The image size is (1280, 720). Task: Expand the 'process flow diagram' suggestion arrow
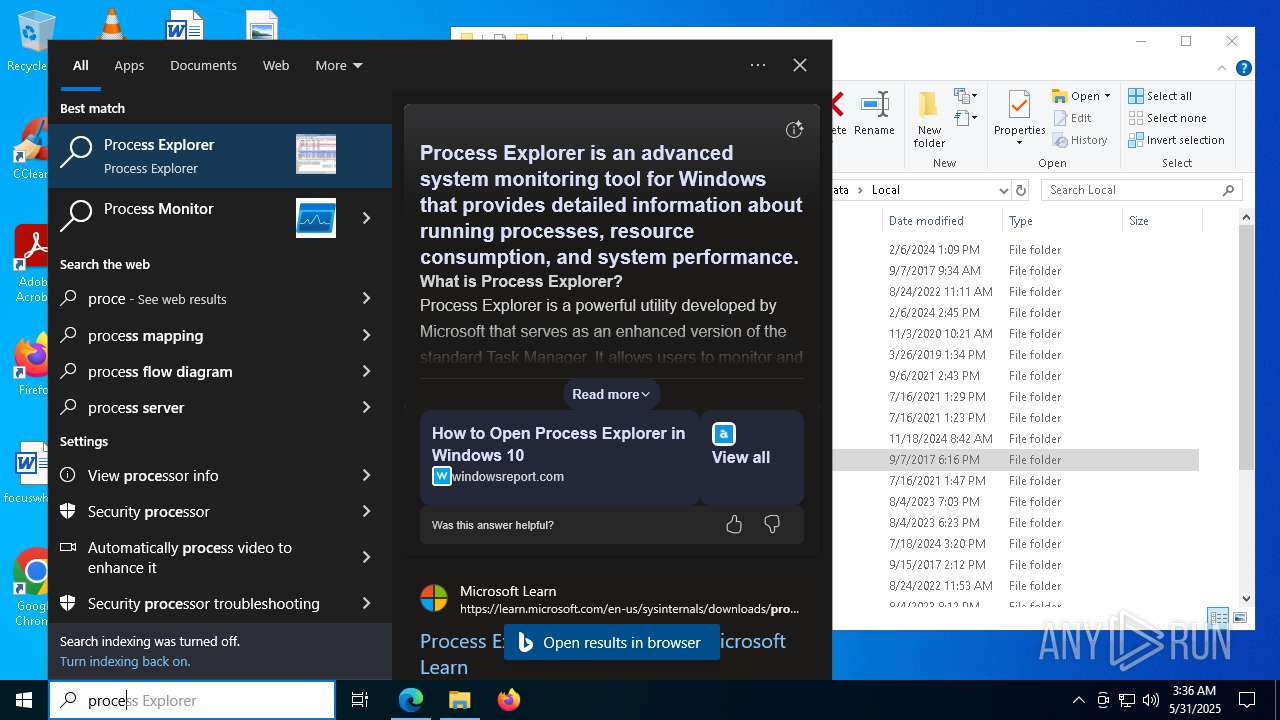tap(366, 371)
